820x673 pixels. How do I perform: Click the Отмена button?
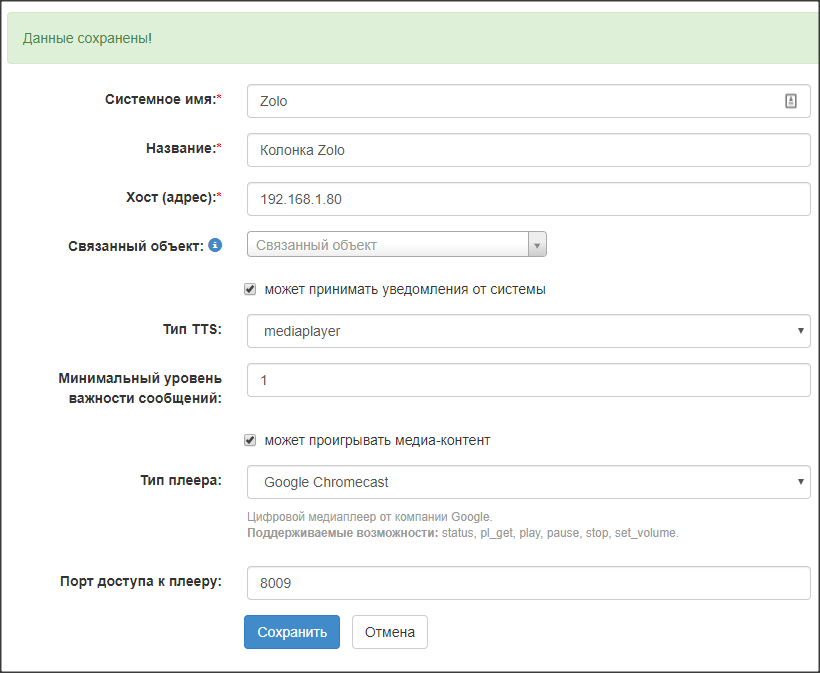coord(390,632)
